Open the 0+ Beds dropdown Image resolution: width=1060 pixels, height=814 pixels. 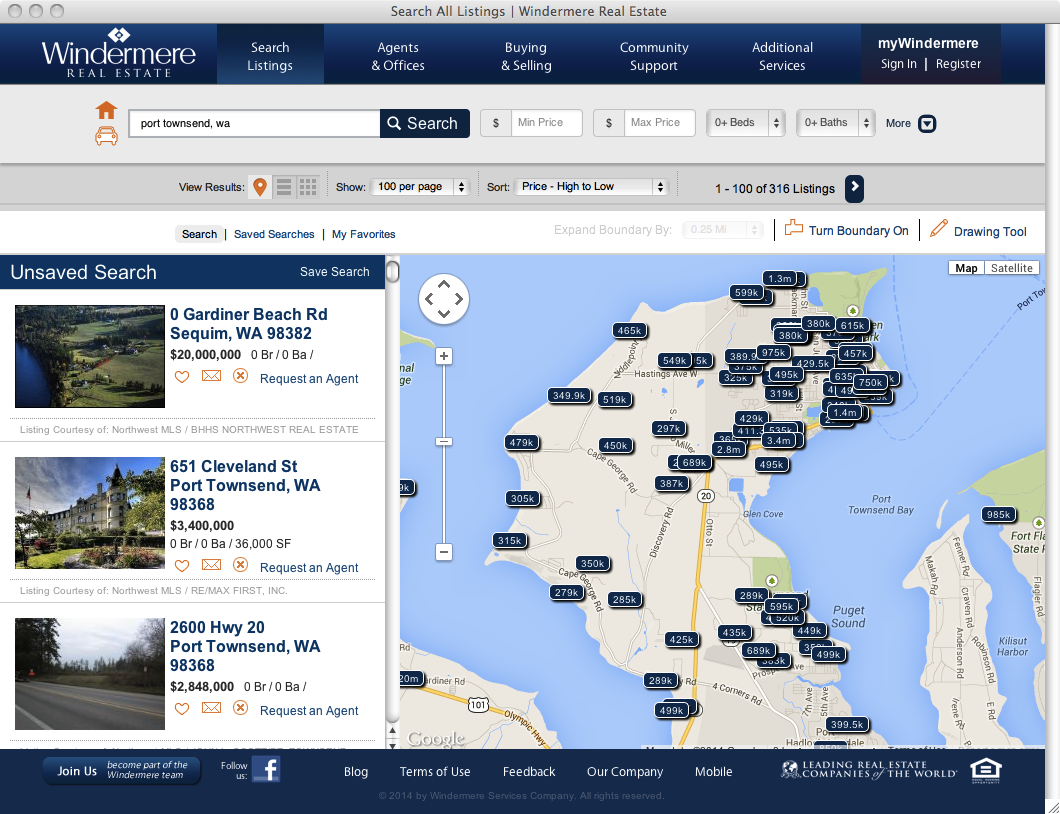(746, 123)
